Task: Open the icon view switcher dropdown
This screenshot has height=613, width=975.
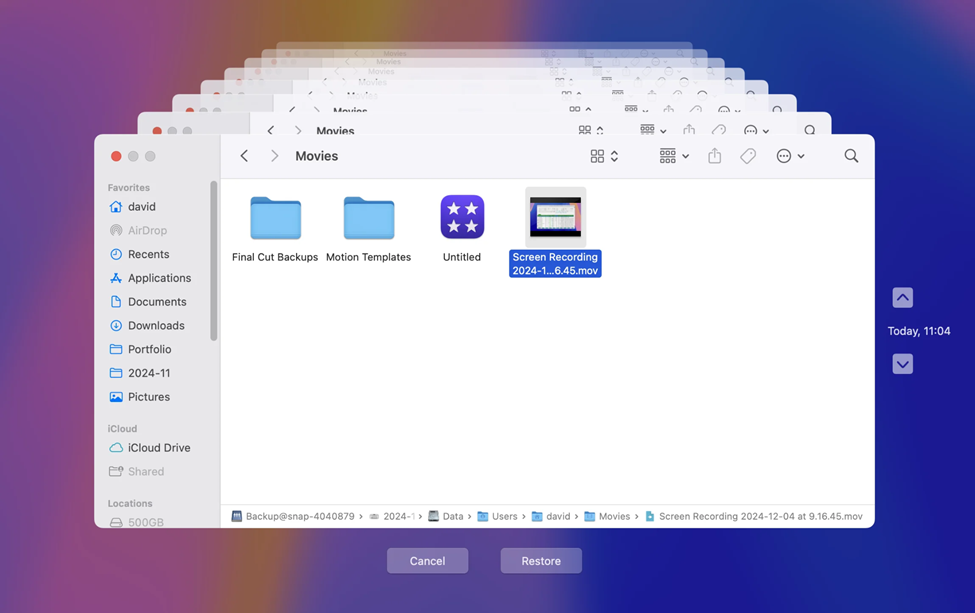Action: [604, 156]
